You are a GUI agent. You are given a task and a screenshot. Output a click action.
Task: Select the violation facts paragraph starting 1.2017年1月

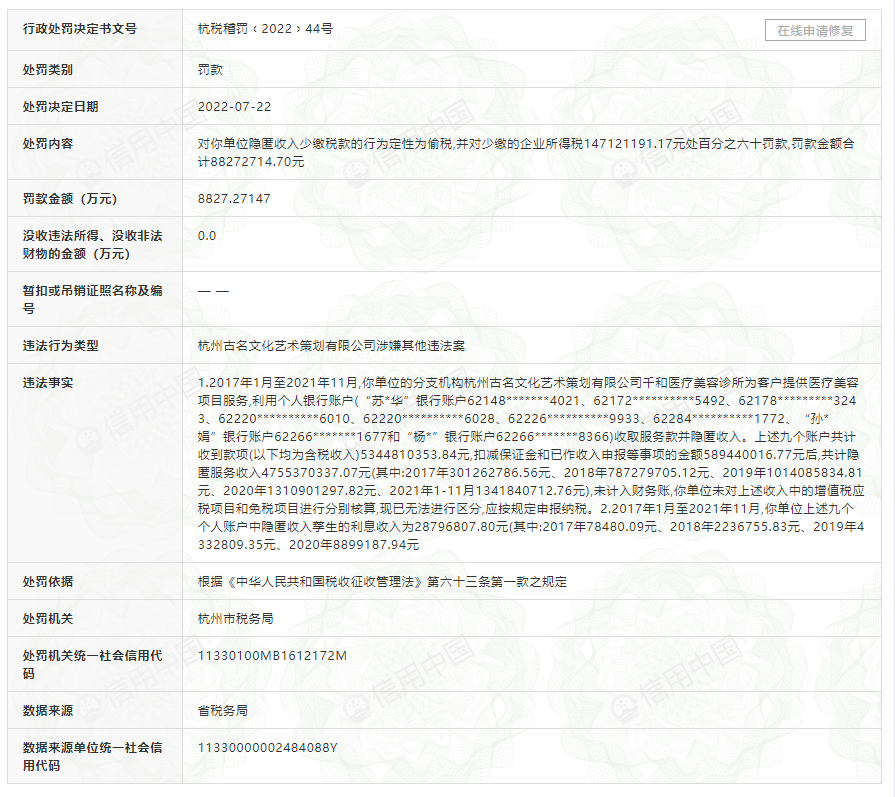coord(531,464)
